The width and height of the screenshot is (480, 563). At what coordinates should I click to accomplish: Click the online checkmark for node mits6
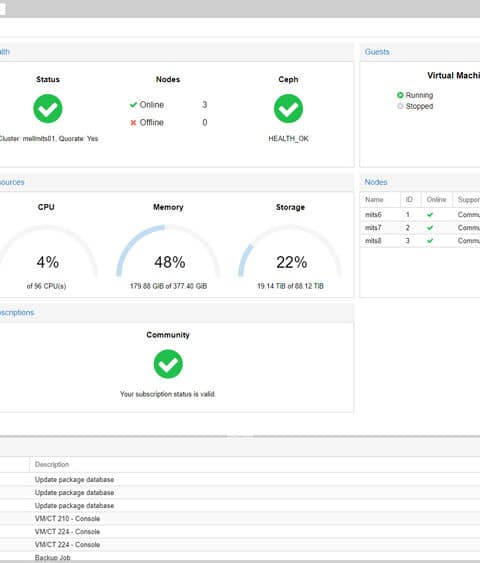click(430, 215)
